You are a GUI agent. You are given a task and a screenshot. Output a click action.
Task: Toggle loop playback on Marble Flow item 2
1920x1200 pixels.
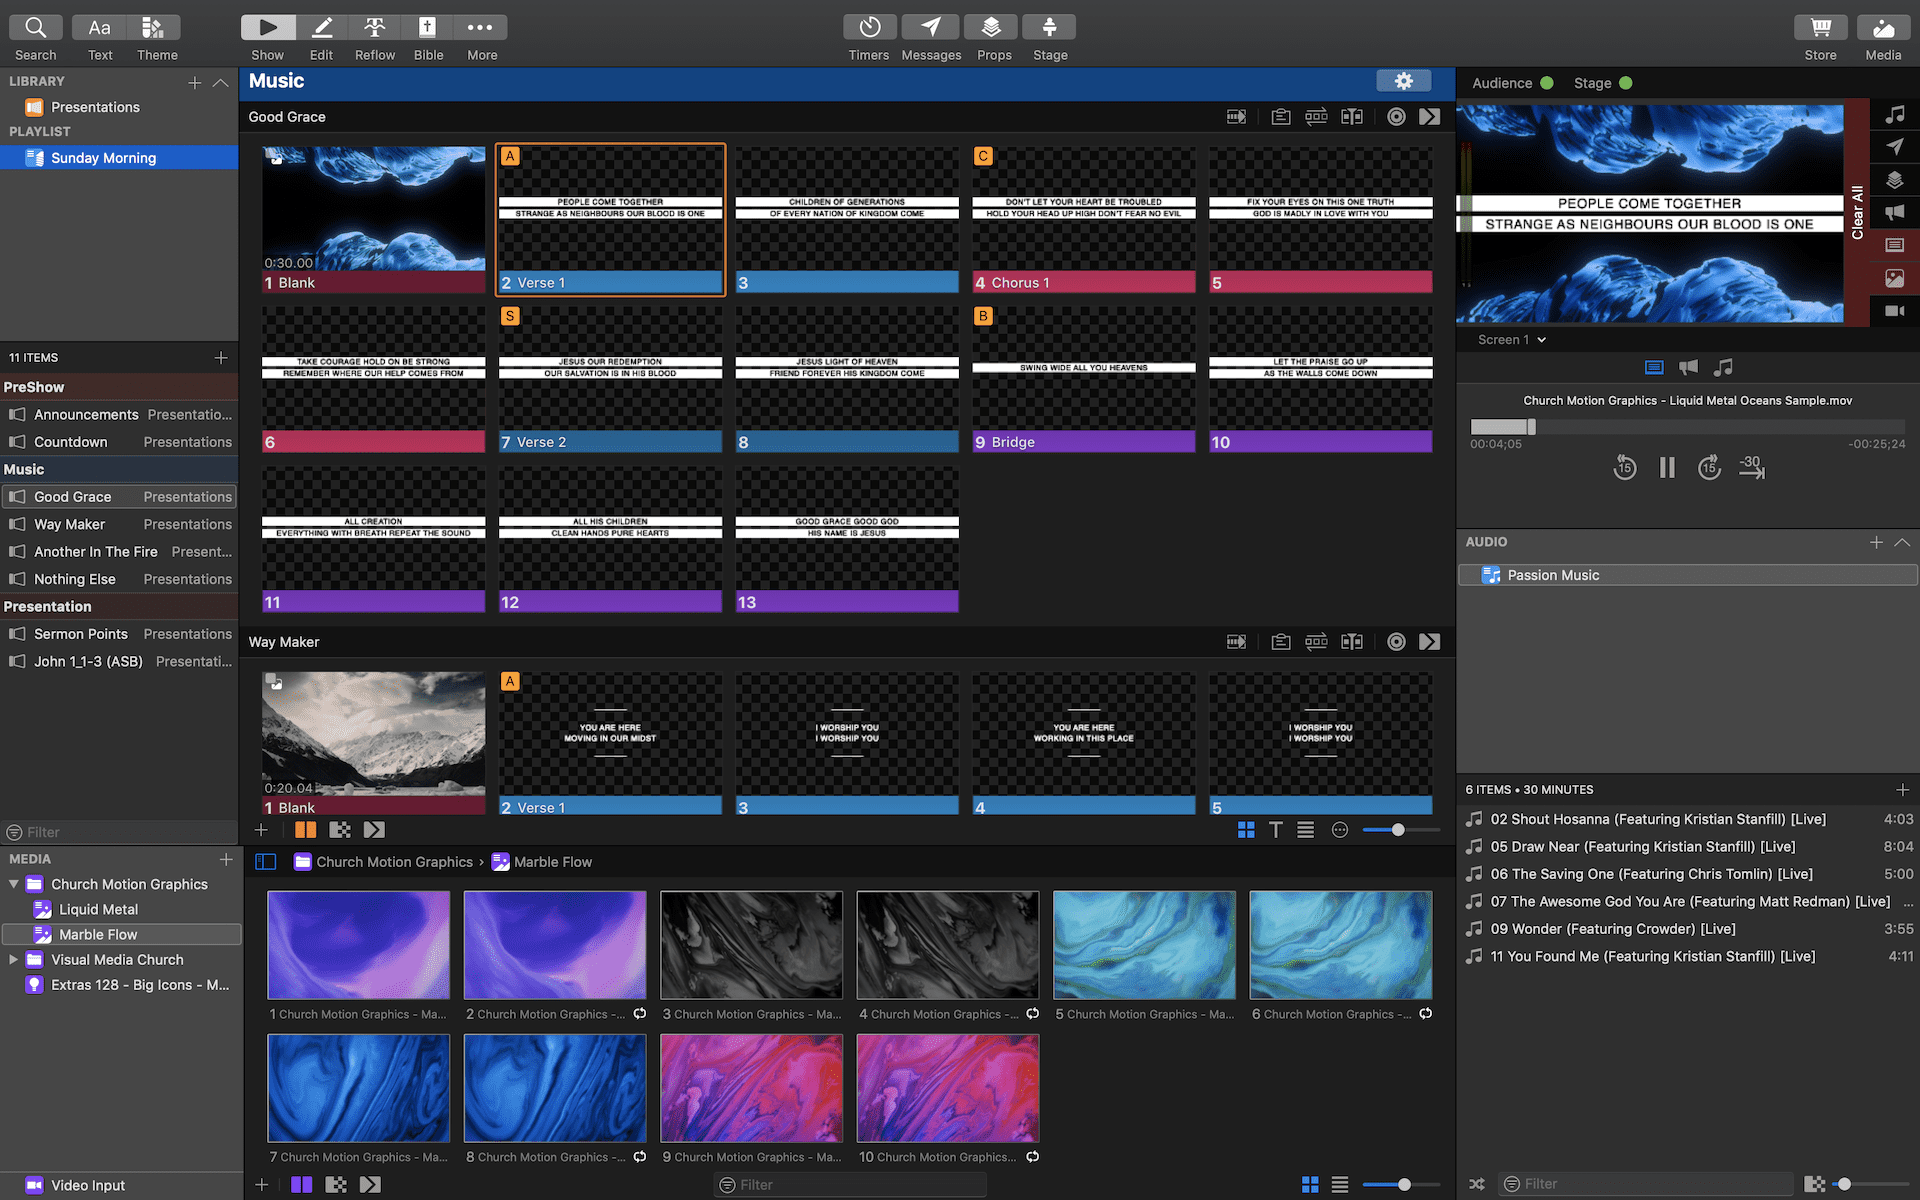click(639, 1013)
